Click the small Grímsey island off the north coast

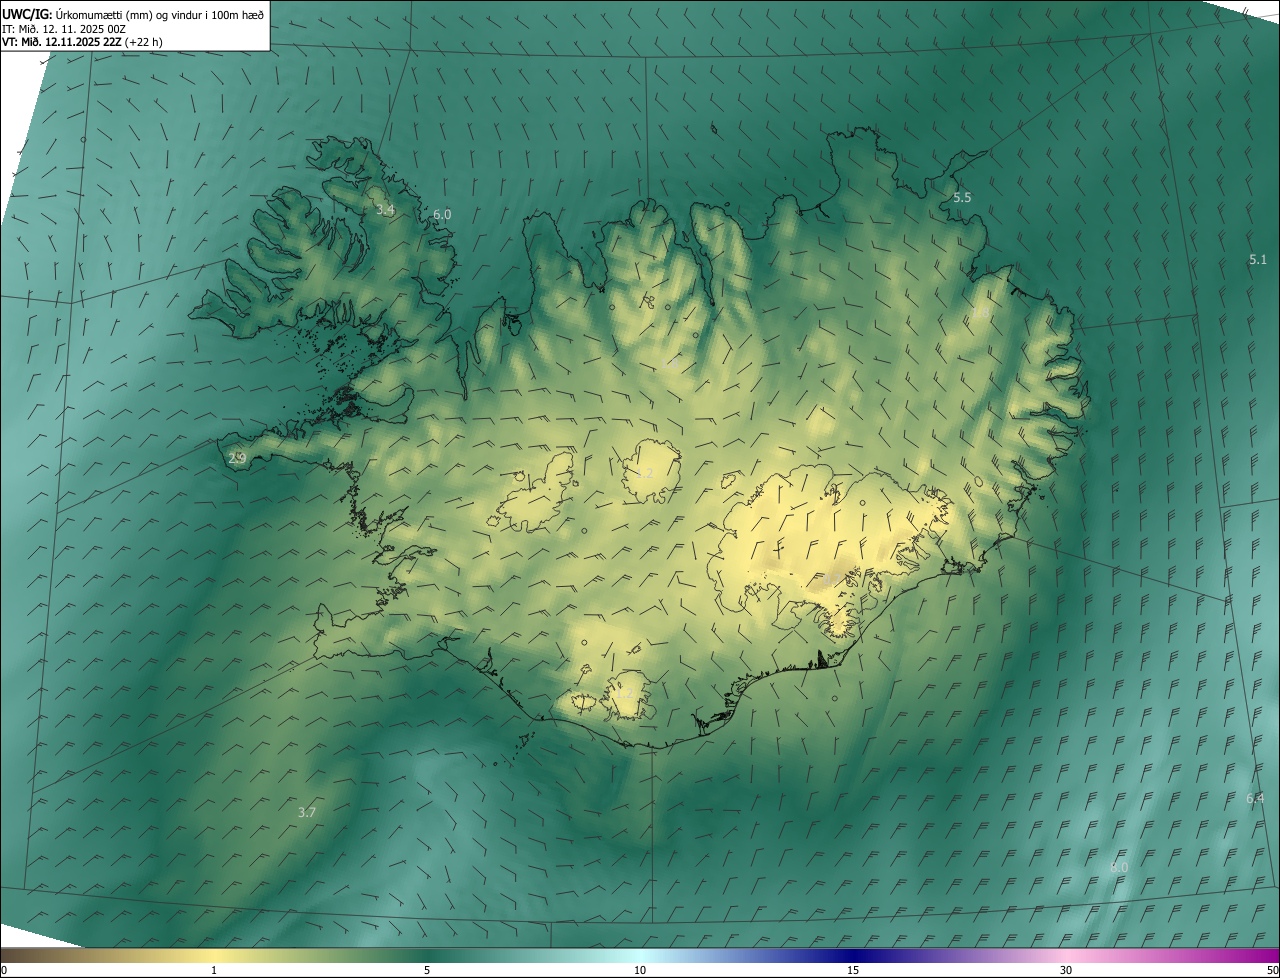[x=715, y=128]
